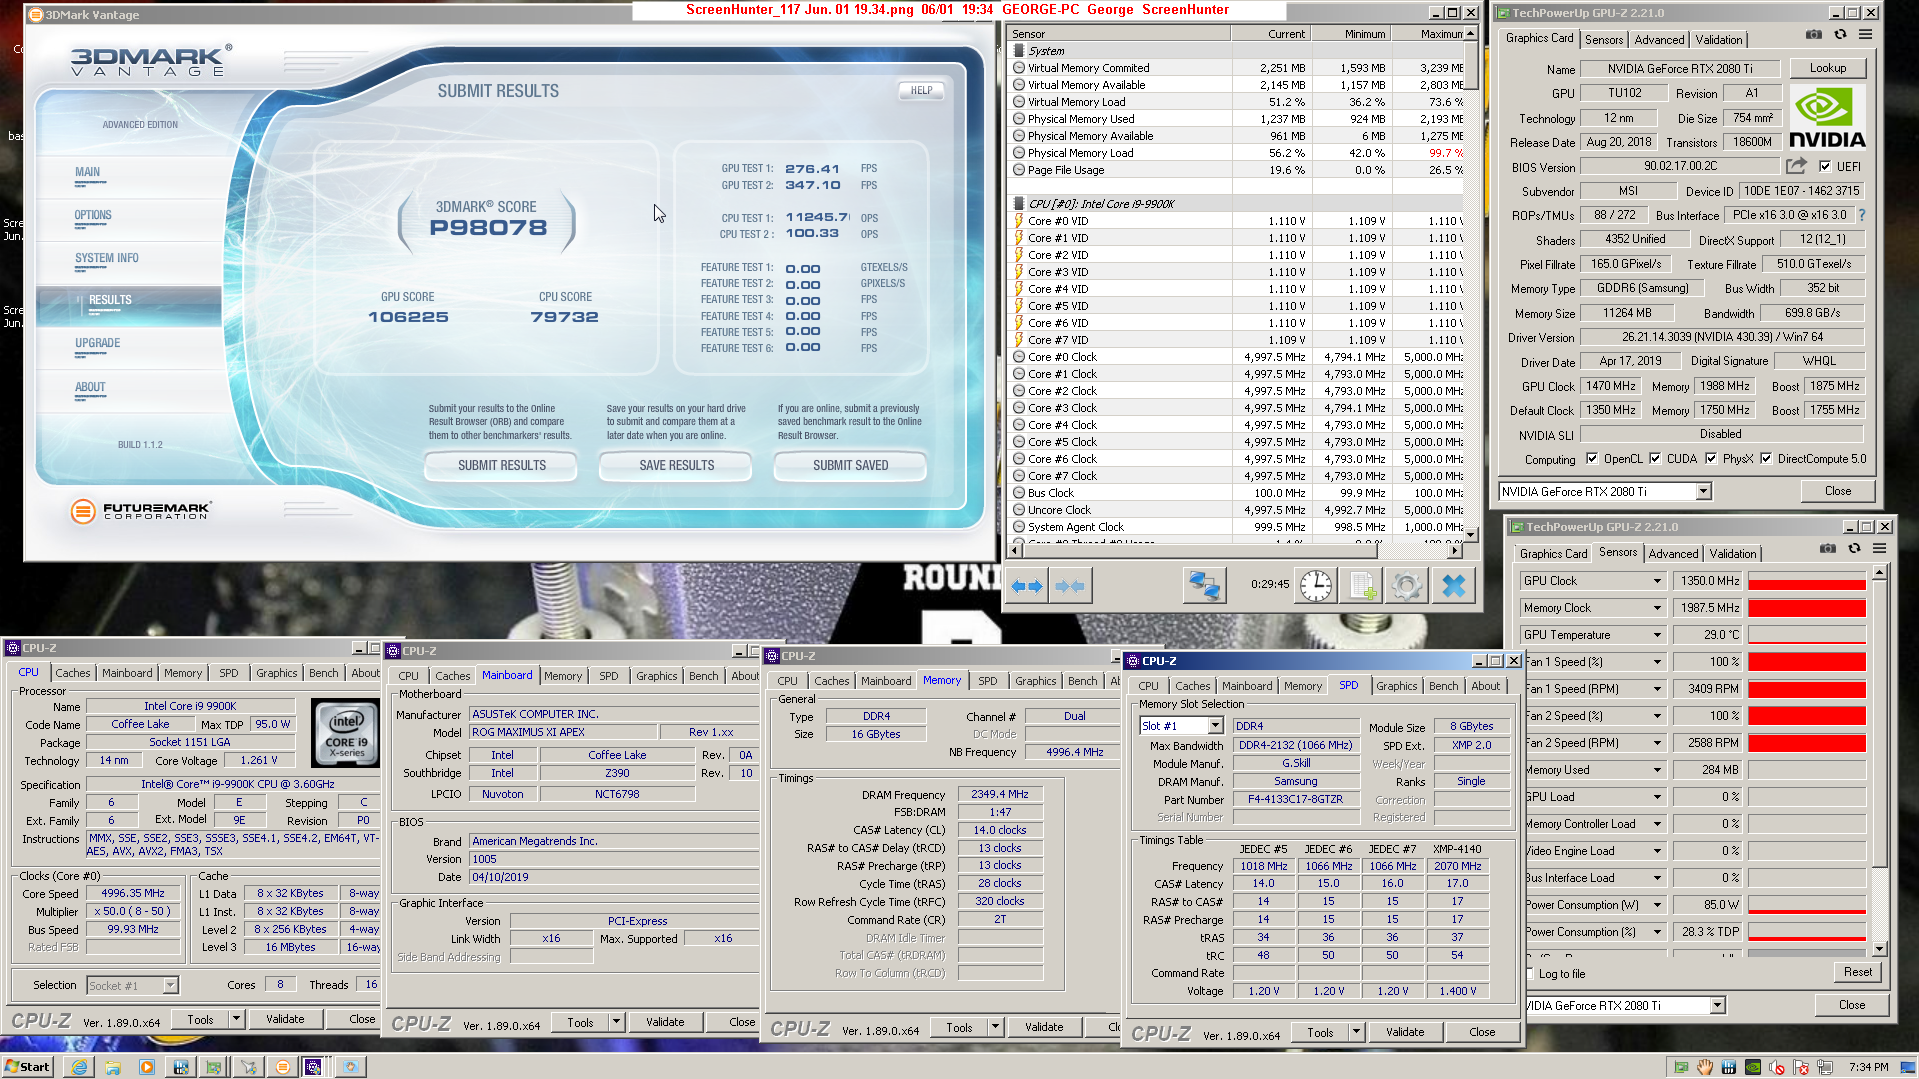Toggle the PhysX checkbox
This screenshot has width=1919, height=1079.
(x=1711, y=459)
